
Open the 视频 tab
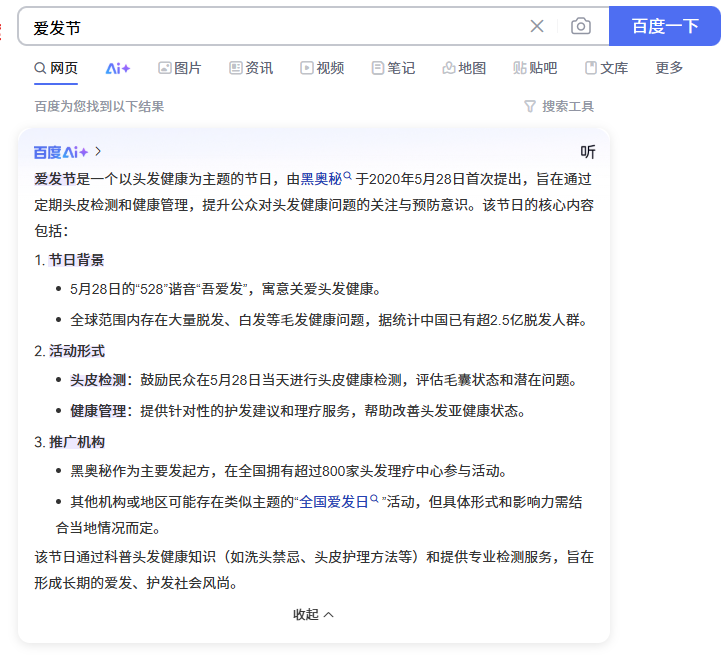tap(322, 68)
